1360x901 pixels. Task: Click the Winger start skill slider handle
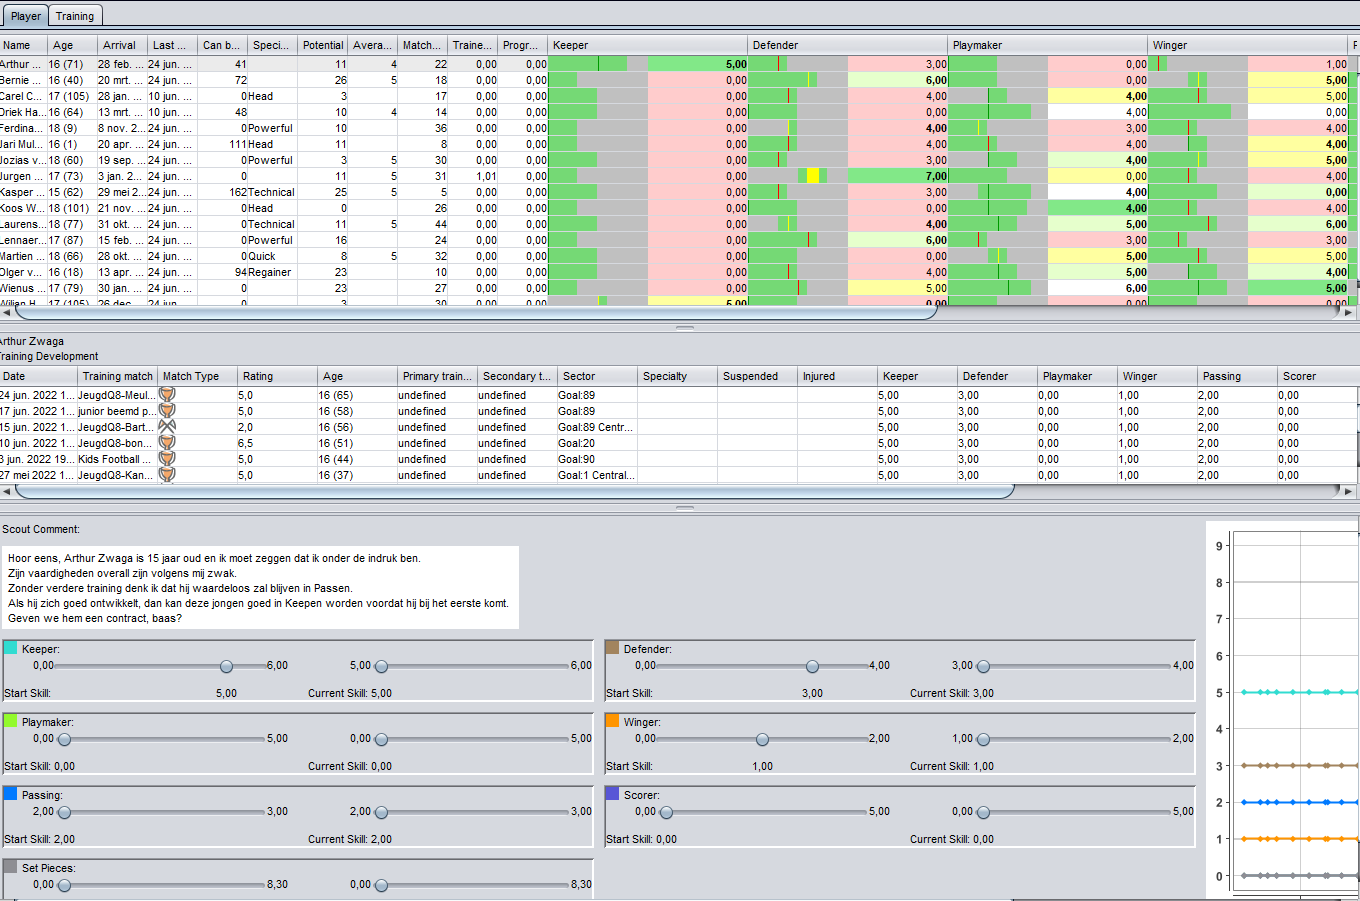coord(762,740)
